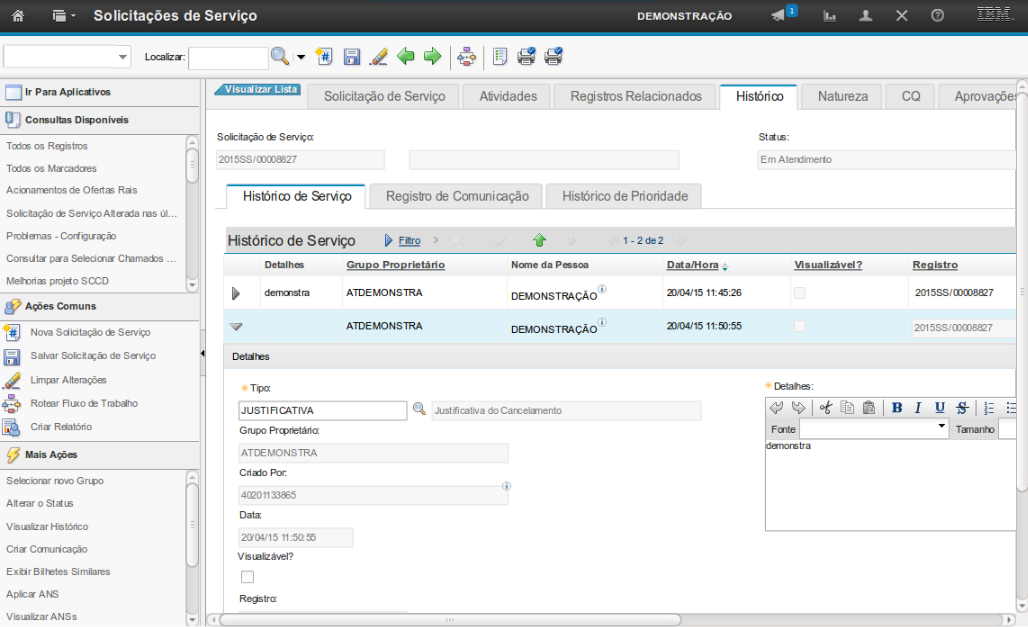Click the Route Workflow toolbar icon
The image size is (1028, 627).
[x=466, y=57]
